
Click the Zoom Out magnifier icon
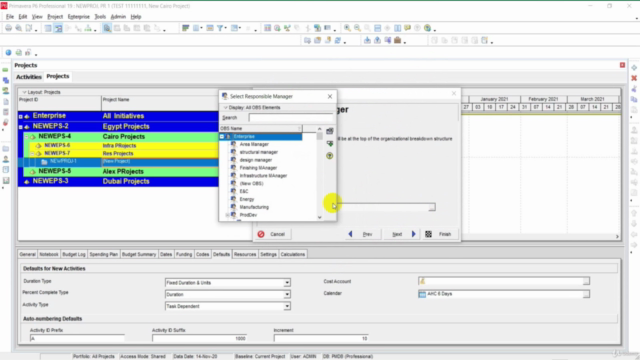click(357, 28)
